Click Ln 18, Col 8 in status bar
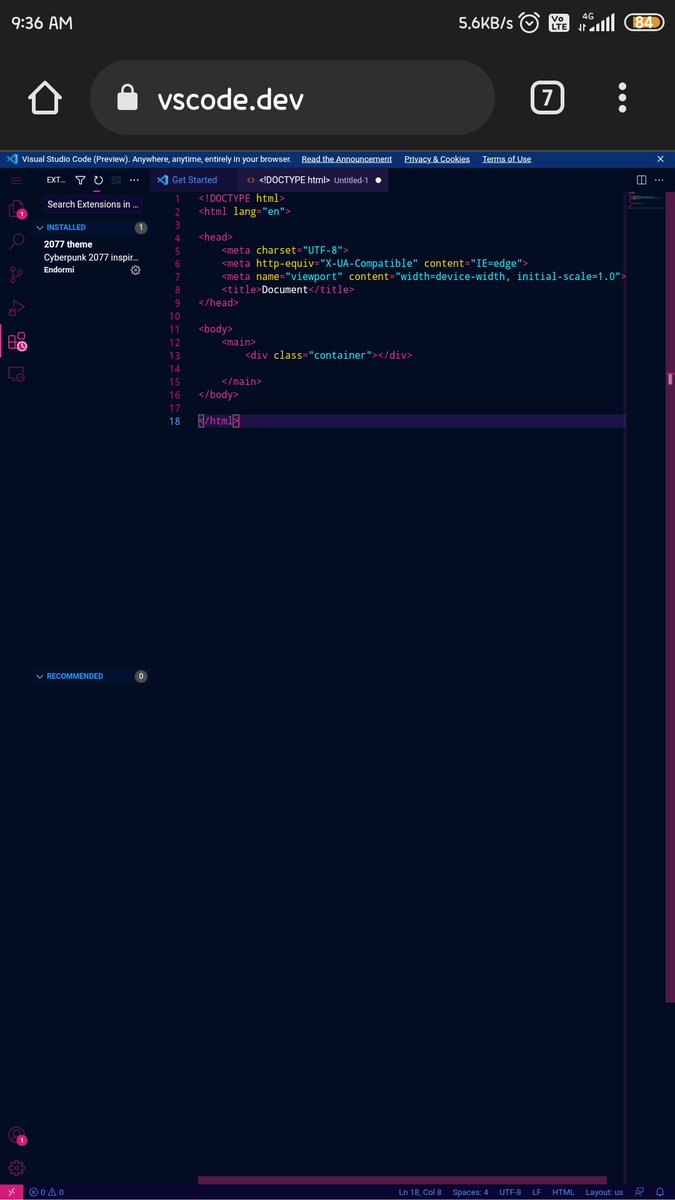The image size is (675, 1200). [420, 1192]
